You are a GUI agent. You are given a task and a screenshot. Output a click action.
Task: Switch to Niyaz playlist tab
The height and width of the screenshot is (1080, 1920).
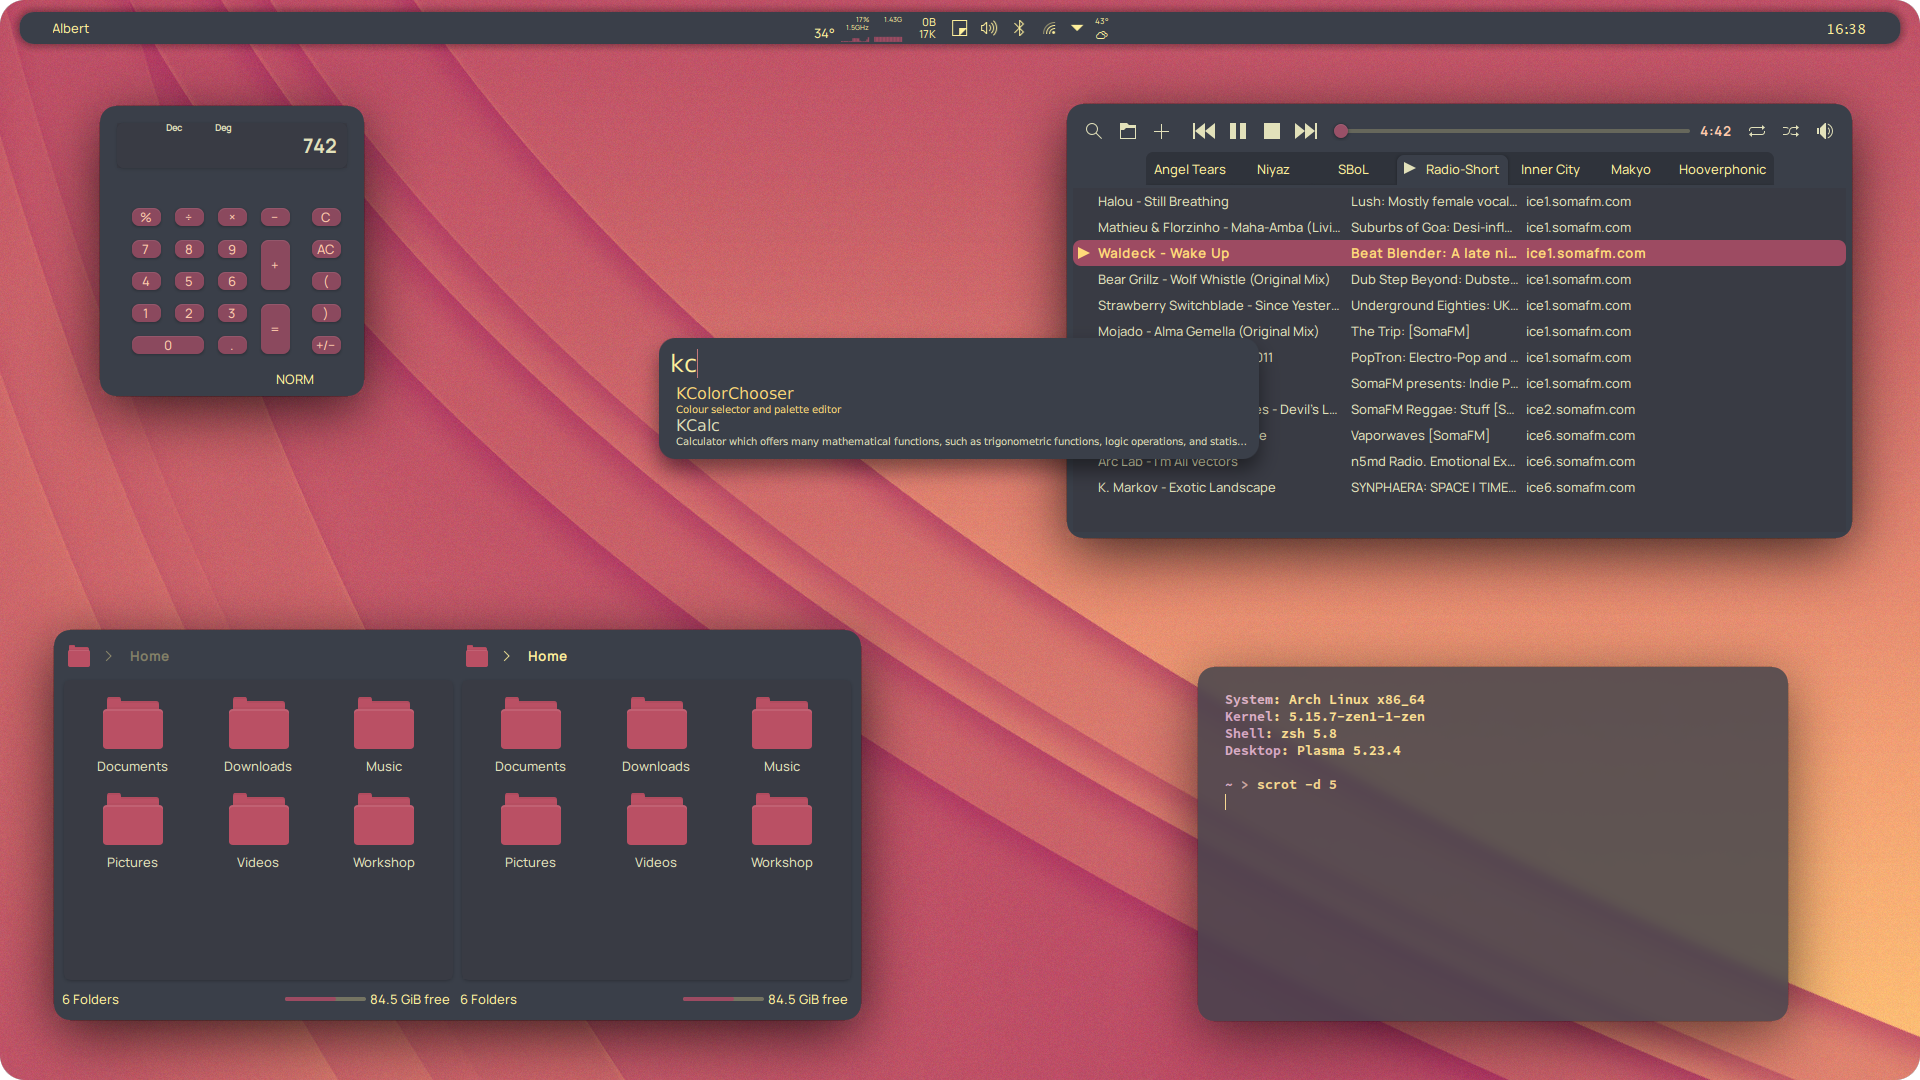tap(1273, 170)
